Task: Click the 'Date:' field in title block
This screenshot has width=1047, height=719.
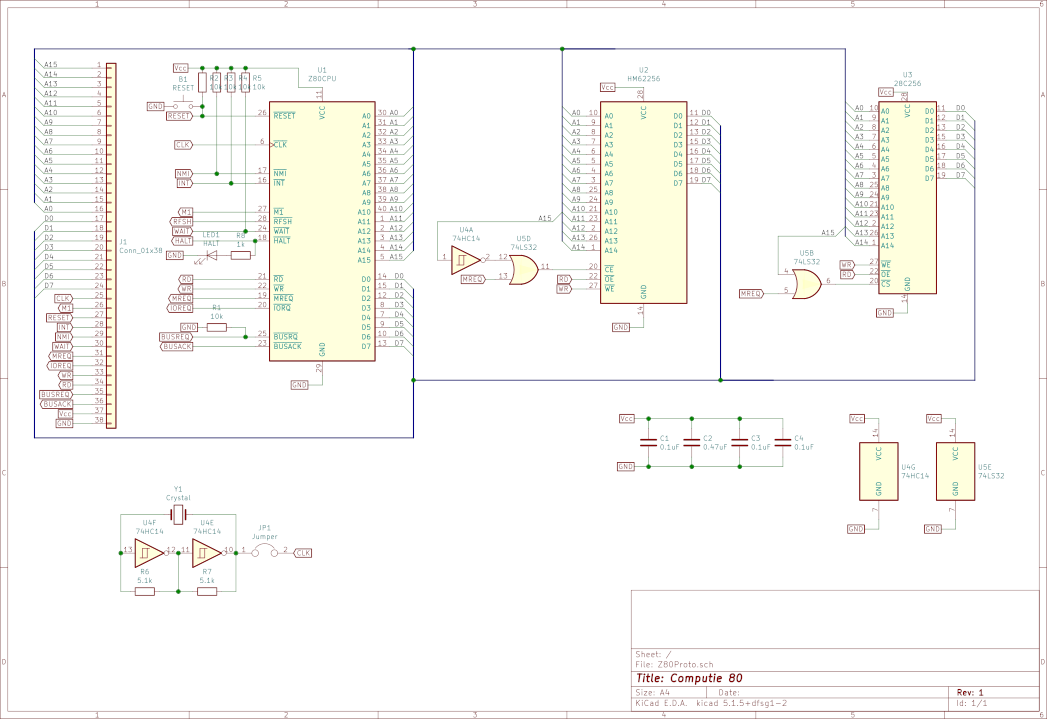Action: pyautogui.click(x=729, y=692)
